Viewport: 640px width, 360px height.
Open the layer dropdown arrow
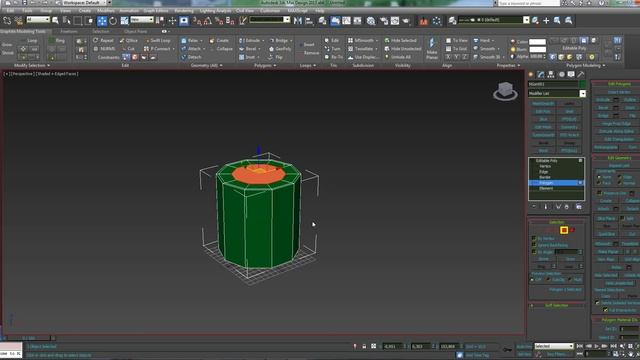tap(526, 20)
